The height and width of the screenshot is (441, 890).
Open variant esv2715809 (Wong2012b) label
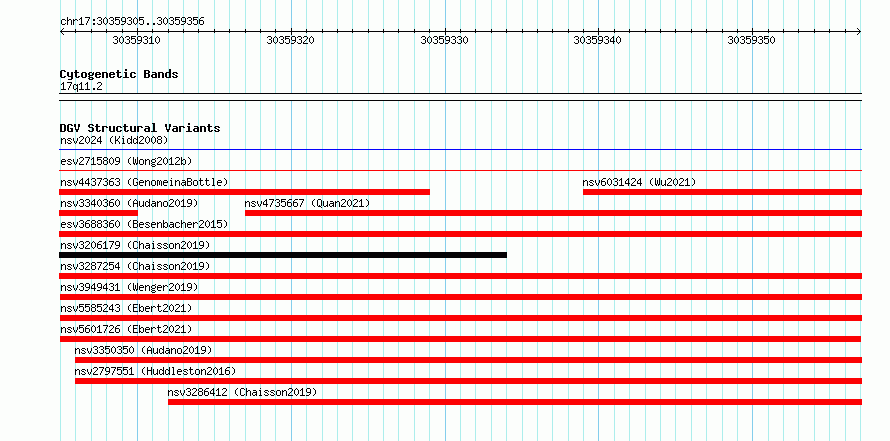click(126, 161)
